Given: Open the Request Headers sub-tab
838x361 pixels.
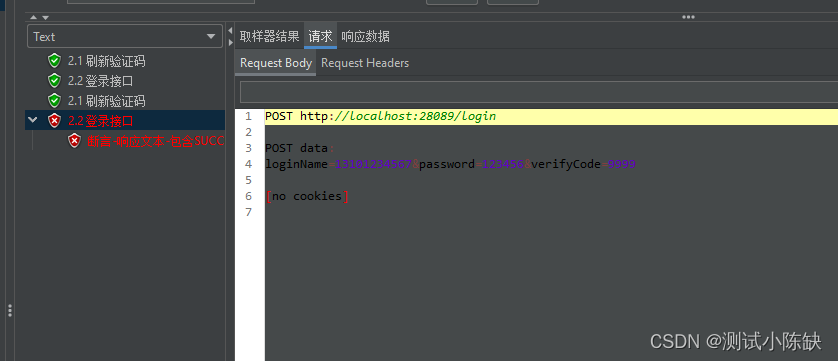Looking at the screenshot, I should click(365, 63).
